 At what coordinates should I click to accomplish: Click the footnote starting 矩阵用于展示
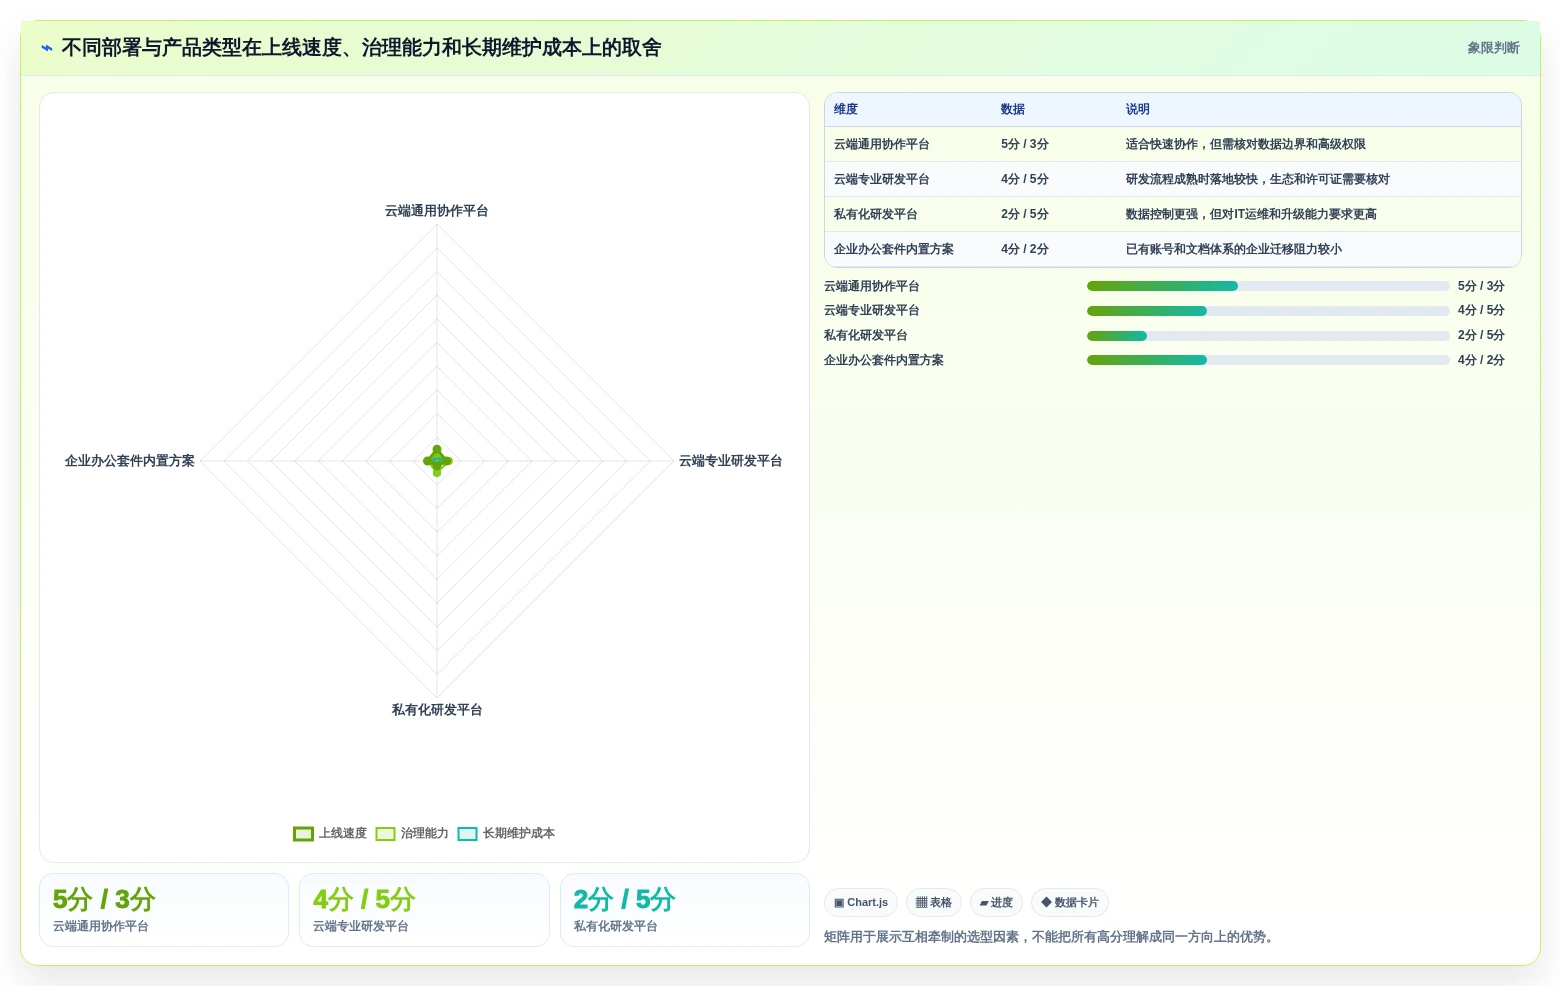(1051, 937)
